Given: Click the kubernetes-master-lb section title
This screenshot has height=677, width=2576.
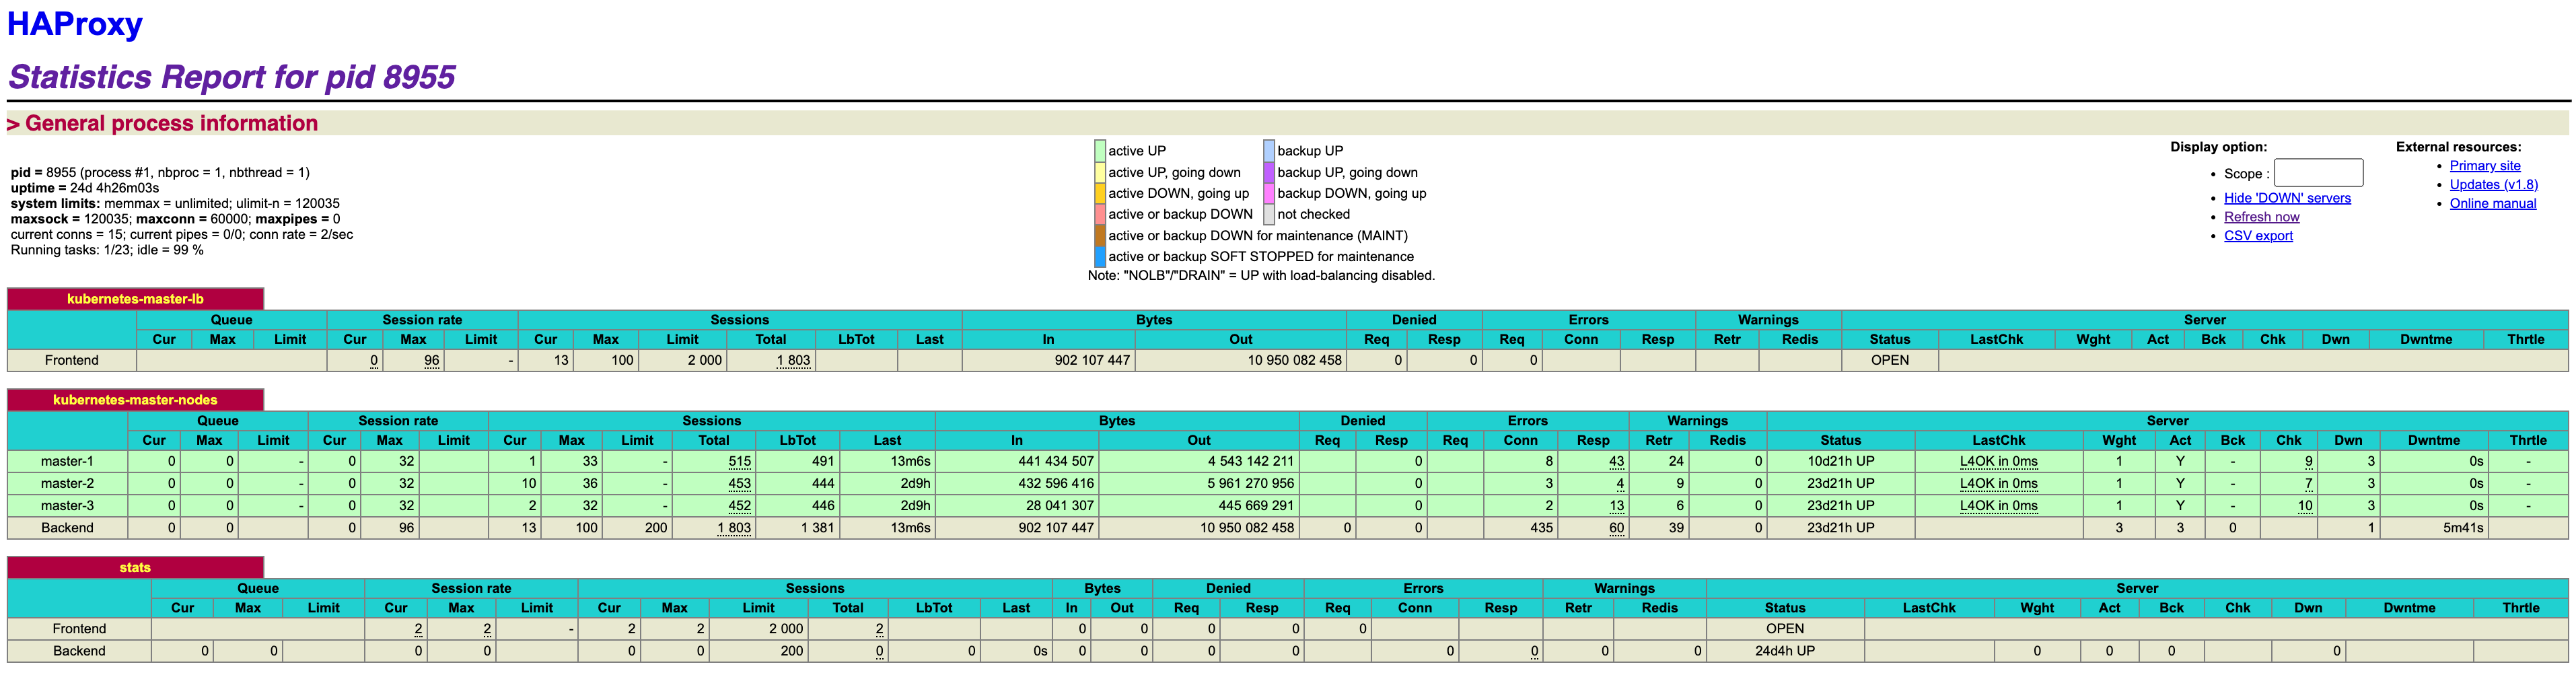Looking at the screenshot, I should (135, 299).
